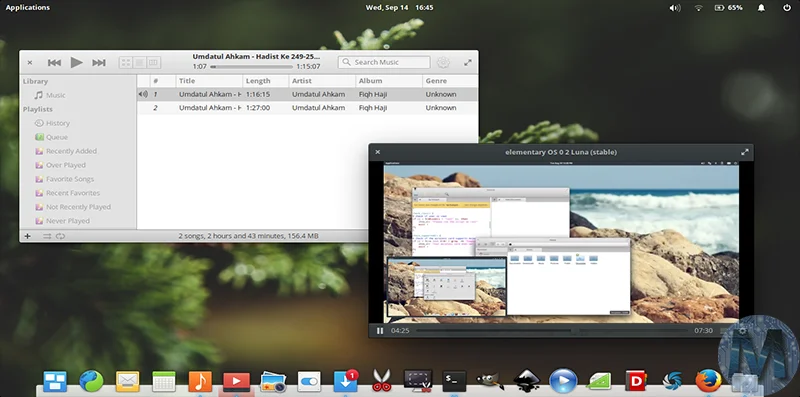
Task: Open Multitasking View from the dock
Action: point(55,381)
